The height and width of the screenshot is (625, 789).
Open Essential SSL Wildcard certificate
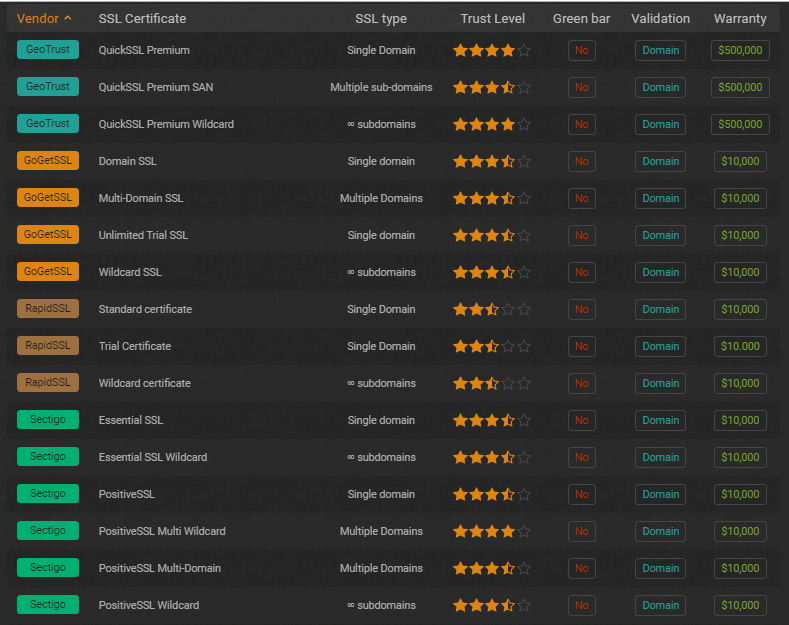click(153, 457)
